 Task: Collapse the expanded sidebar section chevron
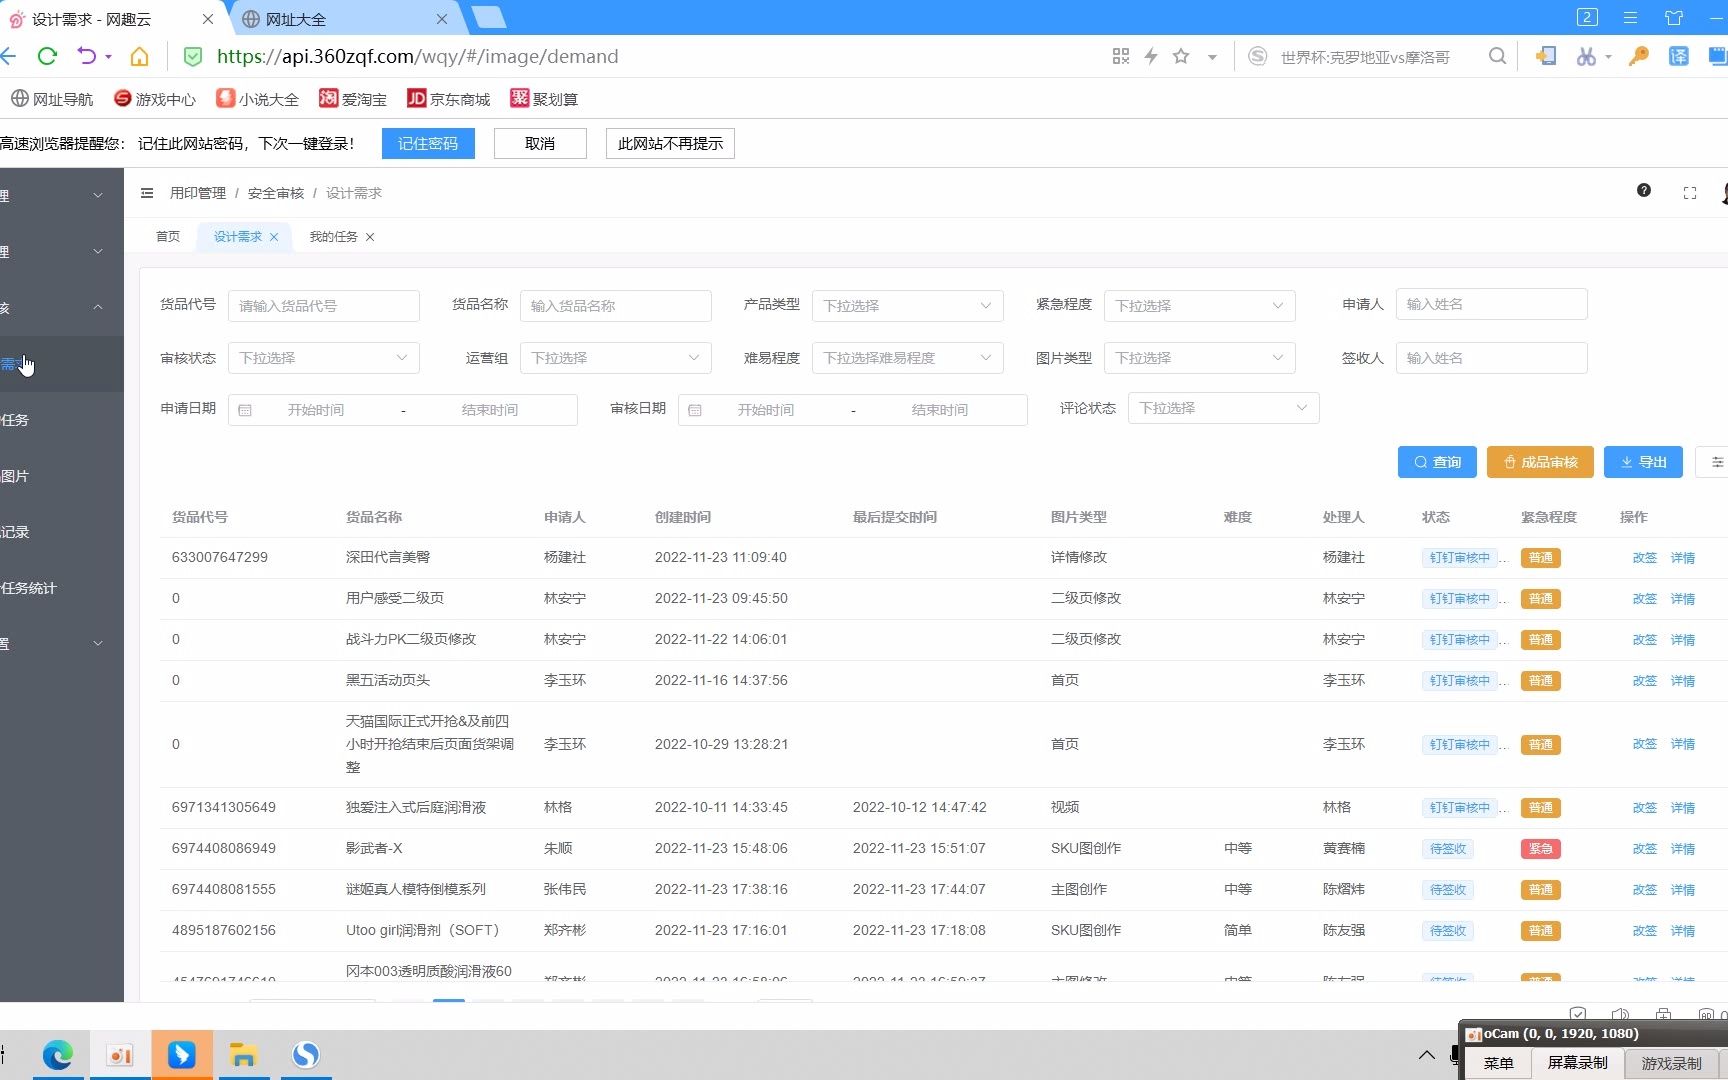(x=97, y=308)
